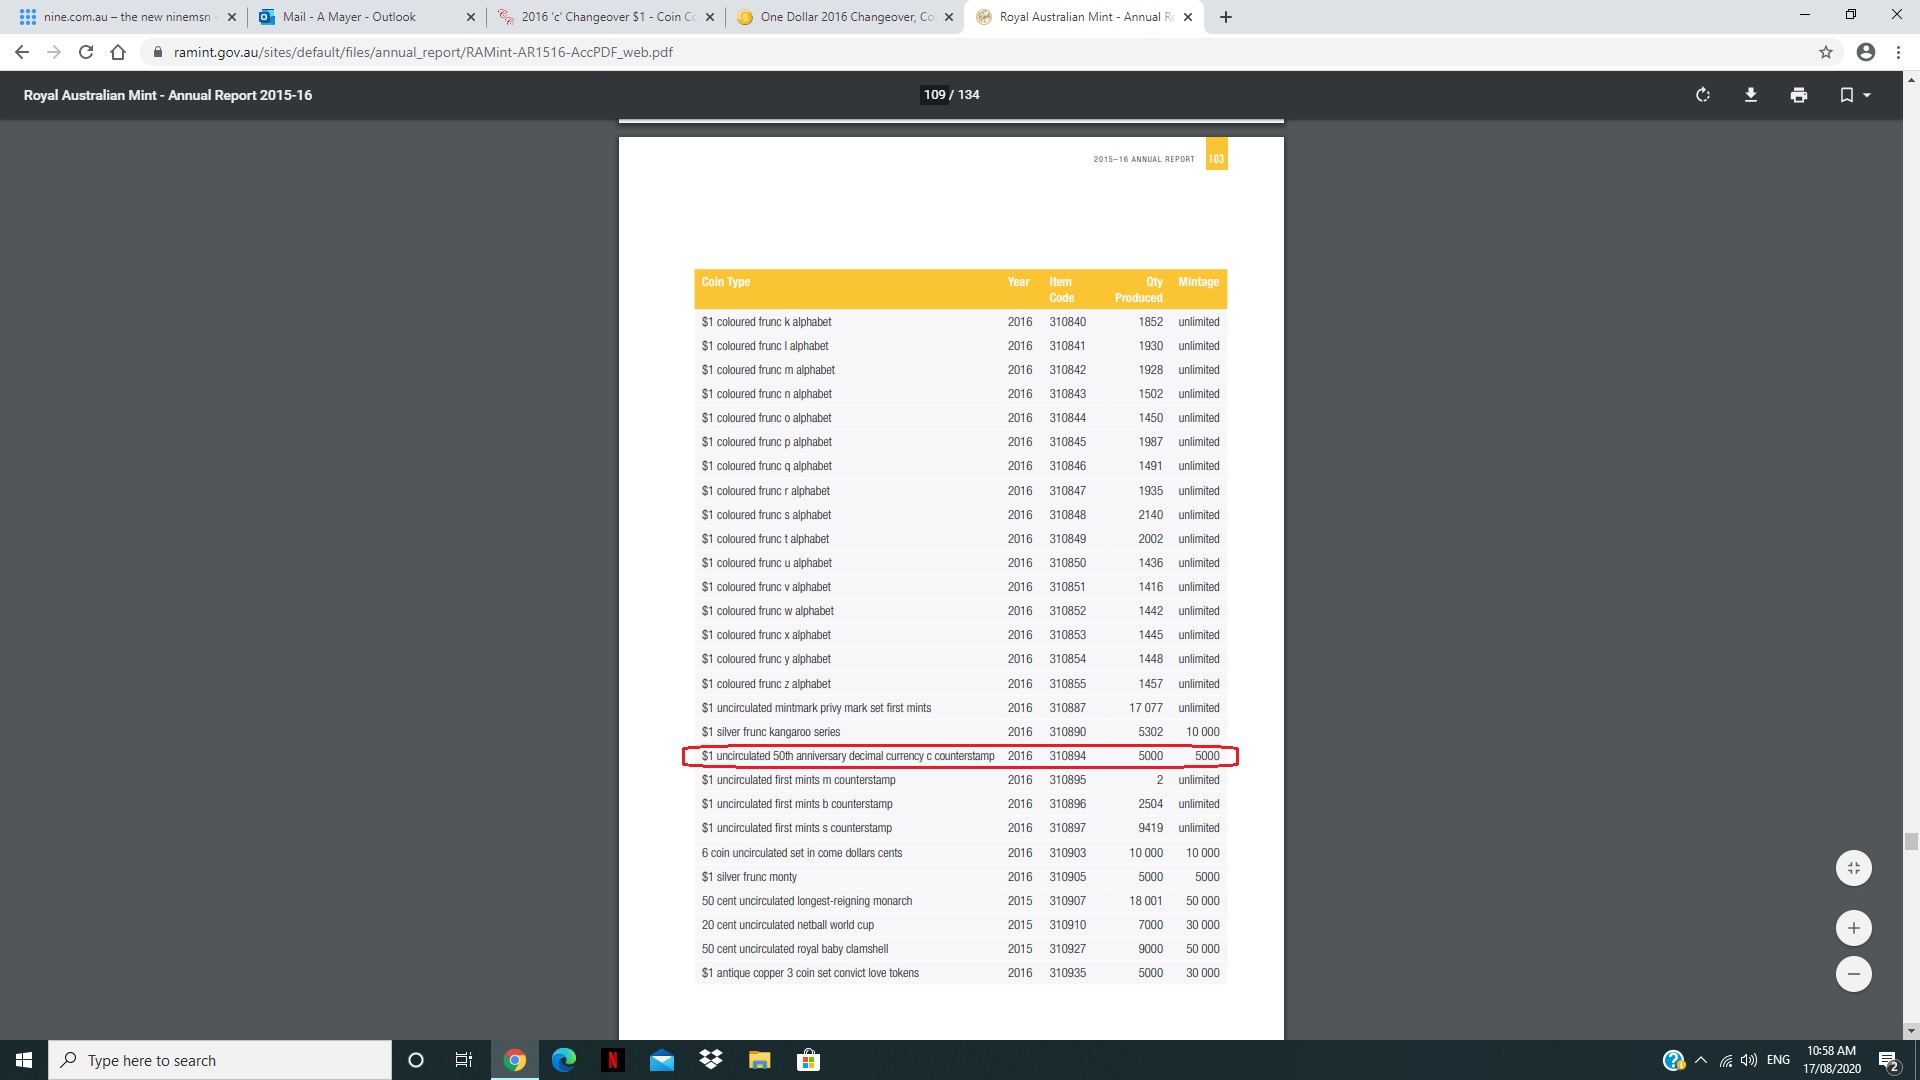1920x1080 pixels.
Task: Reload the current page
Action: [86, 52]
